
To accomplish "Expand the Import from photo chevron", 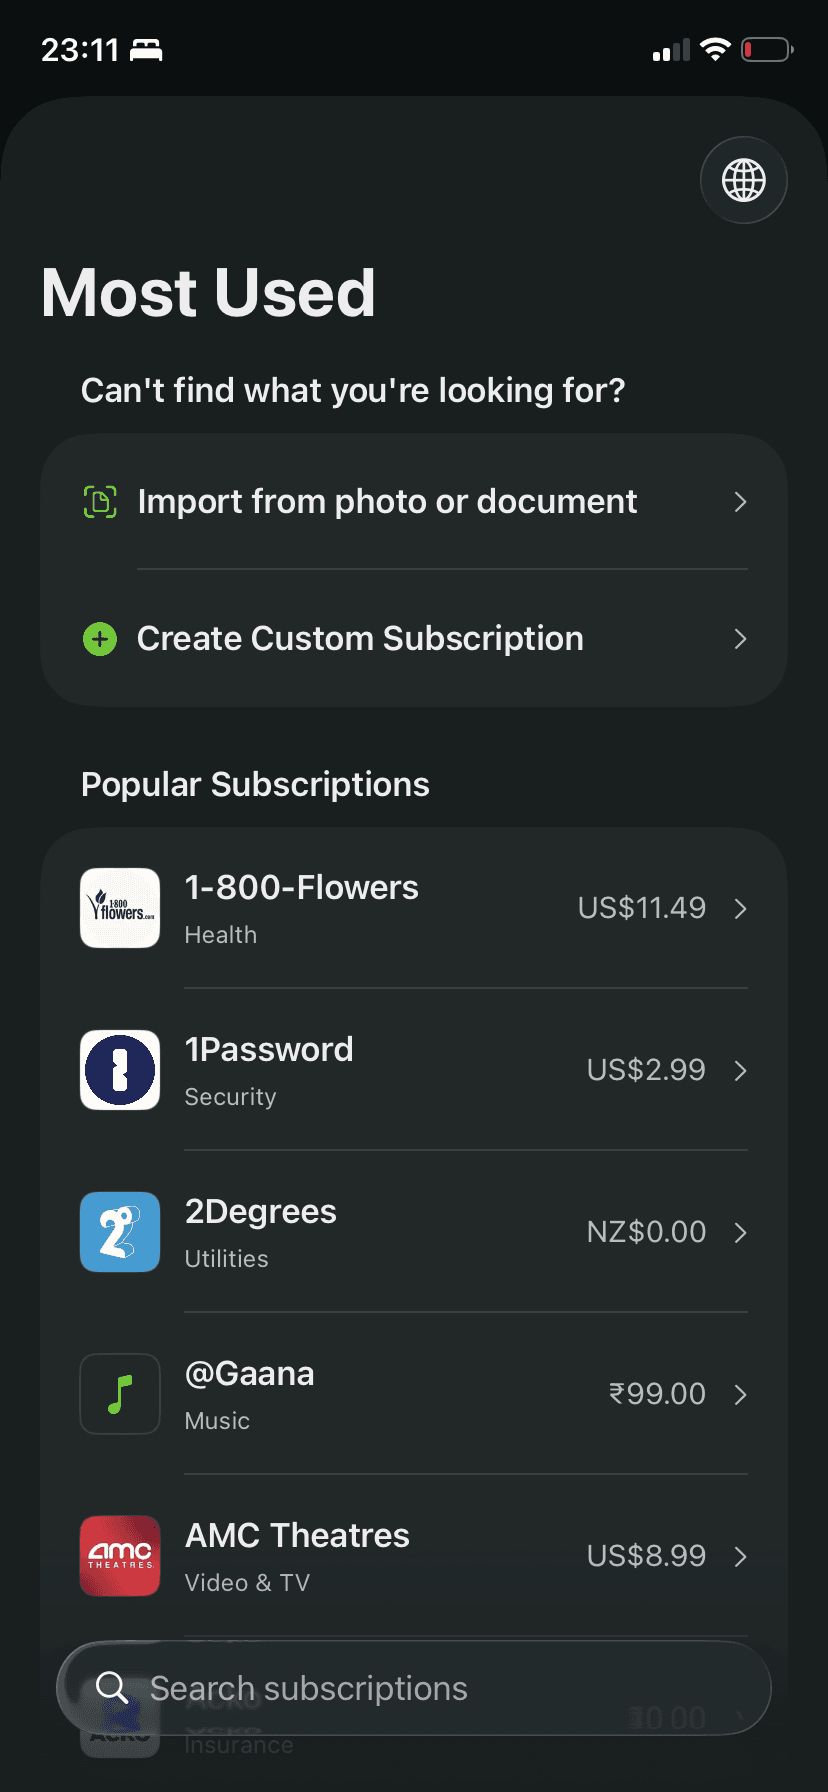I will click(740, 502).
